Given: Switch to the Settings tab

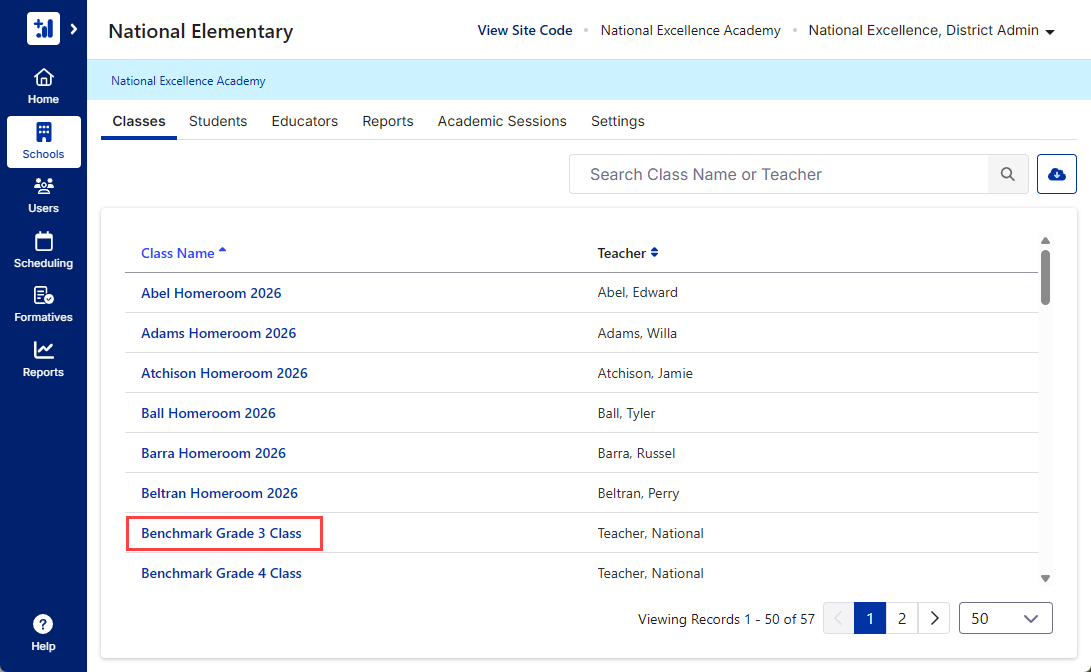Looking at the screenshot, I should tap(618, 121).
